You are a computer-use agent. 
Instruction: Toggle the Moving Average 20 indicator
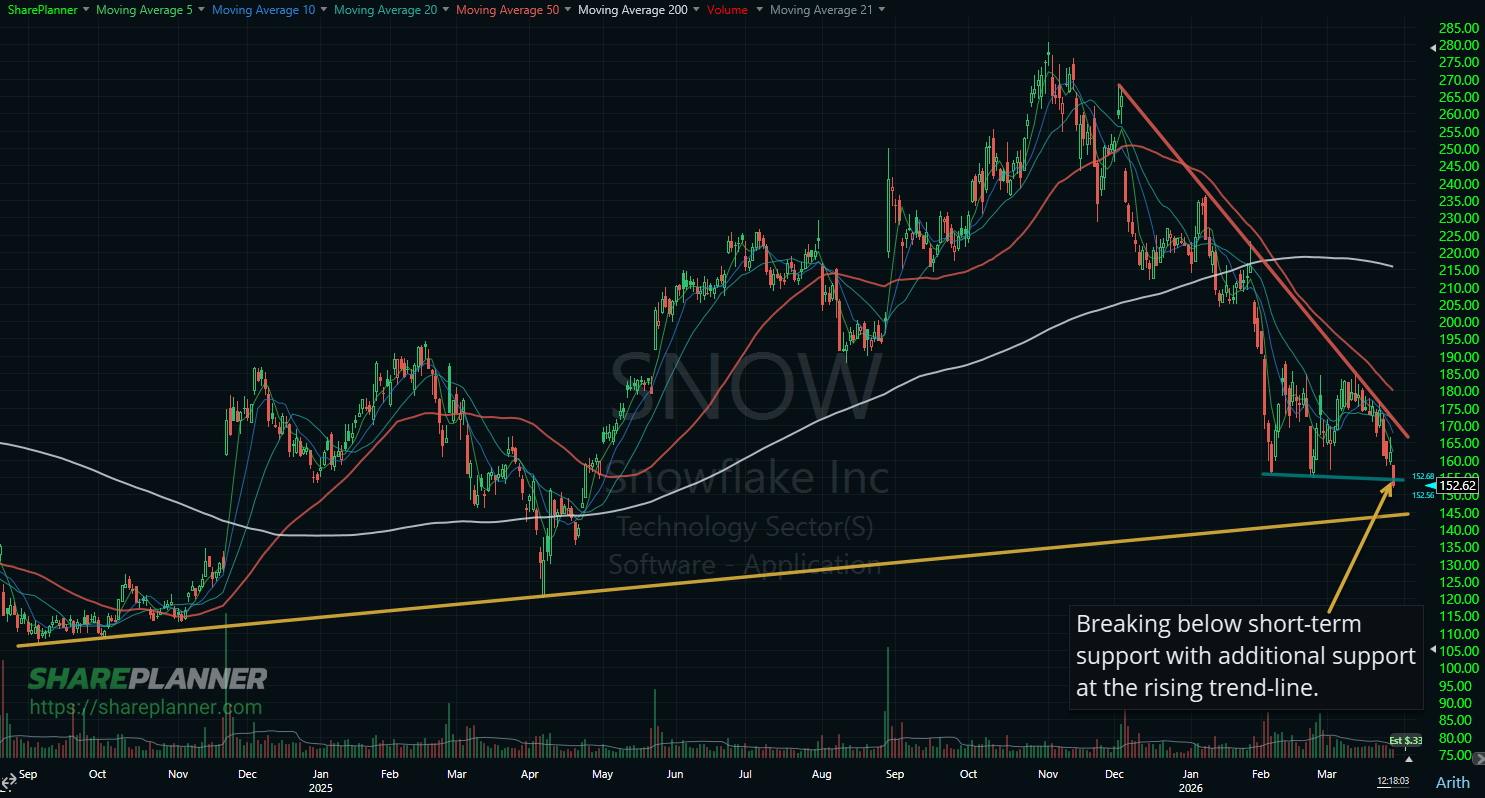point(385,10)
